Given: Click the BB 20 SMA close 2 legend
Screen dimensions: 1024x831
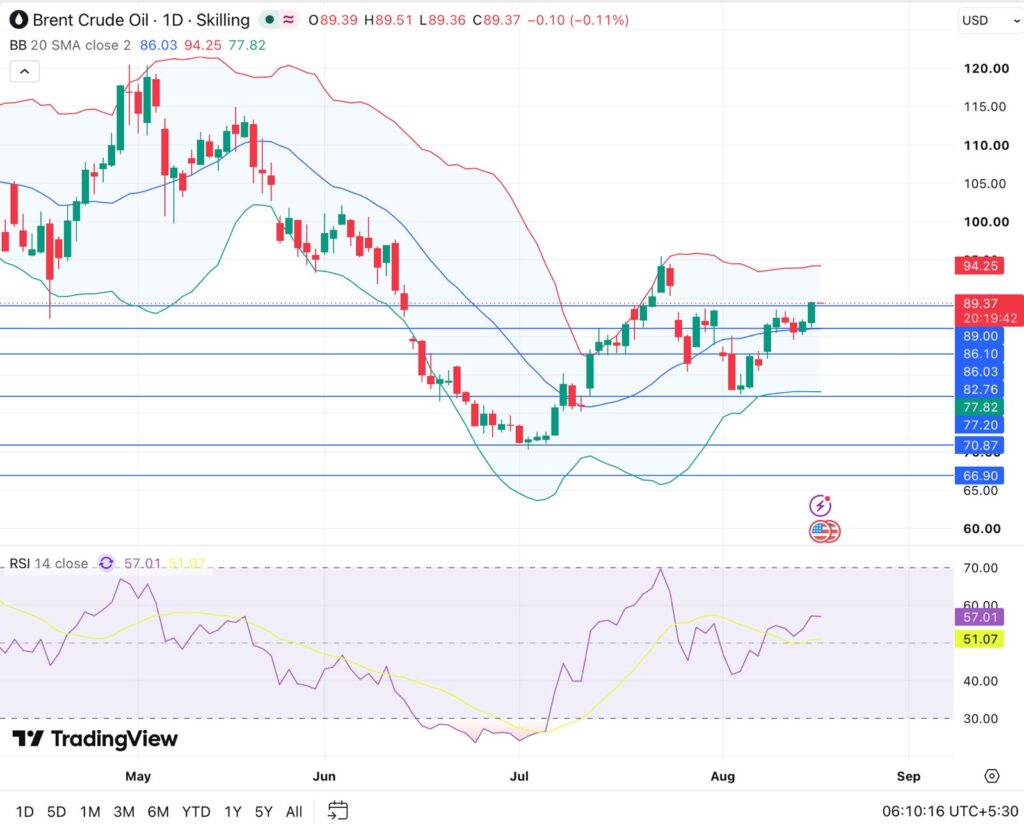Looking at the screenshot, I should (70, 45).
